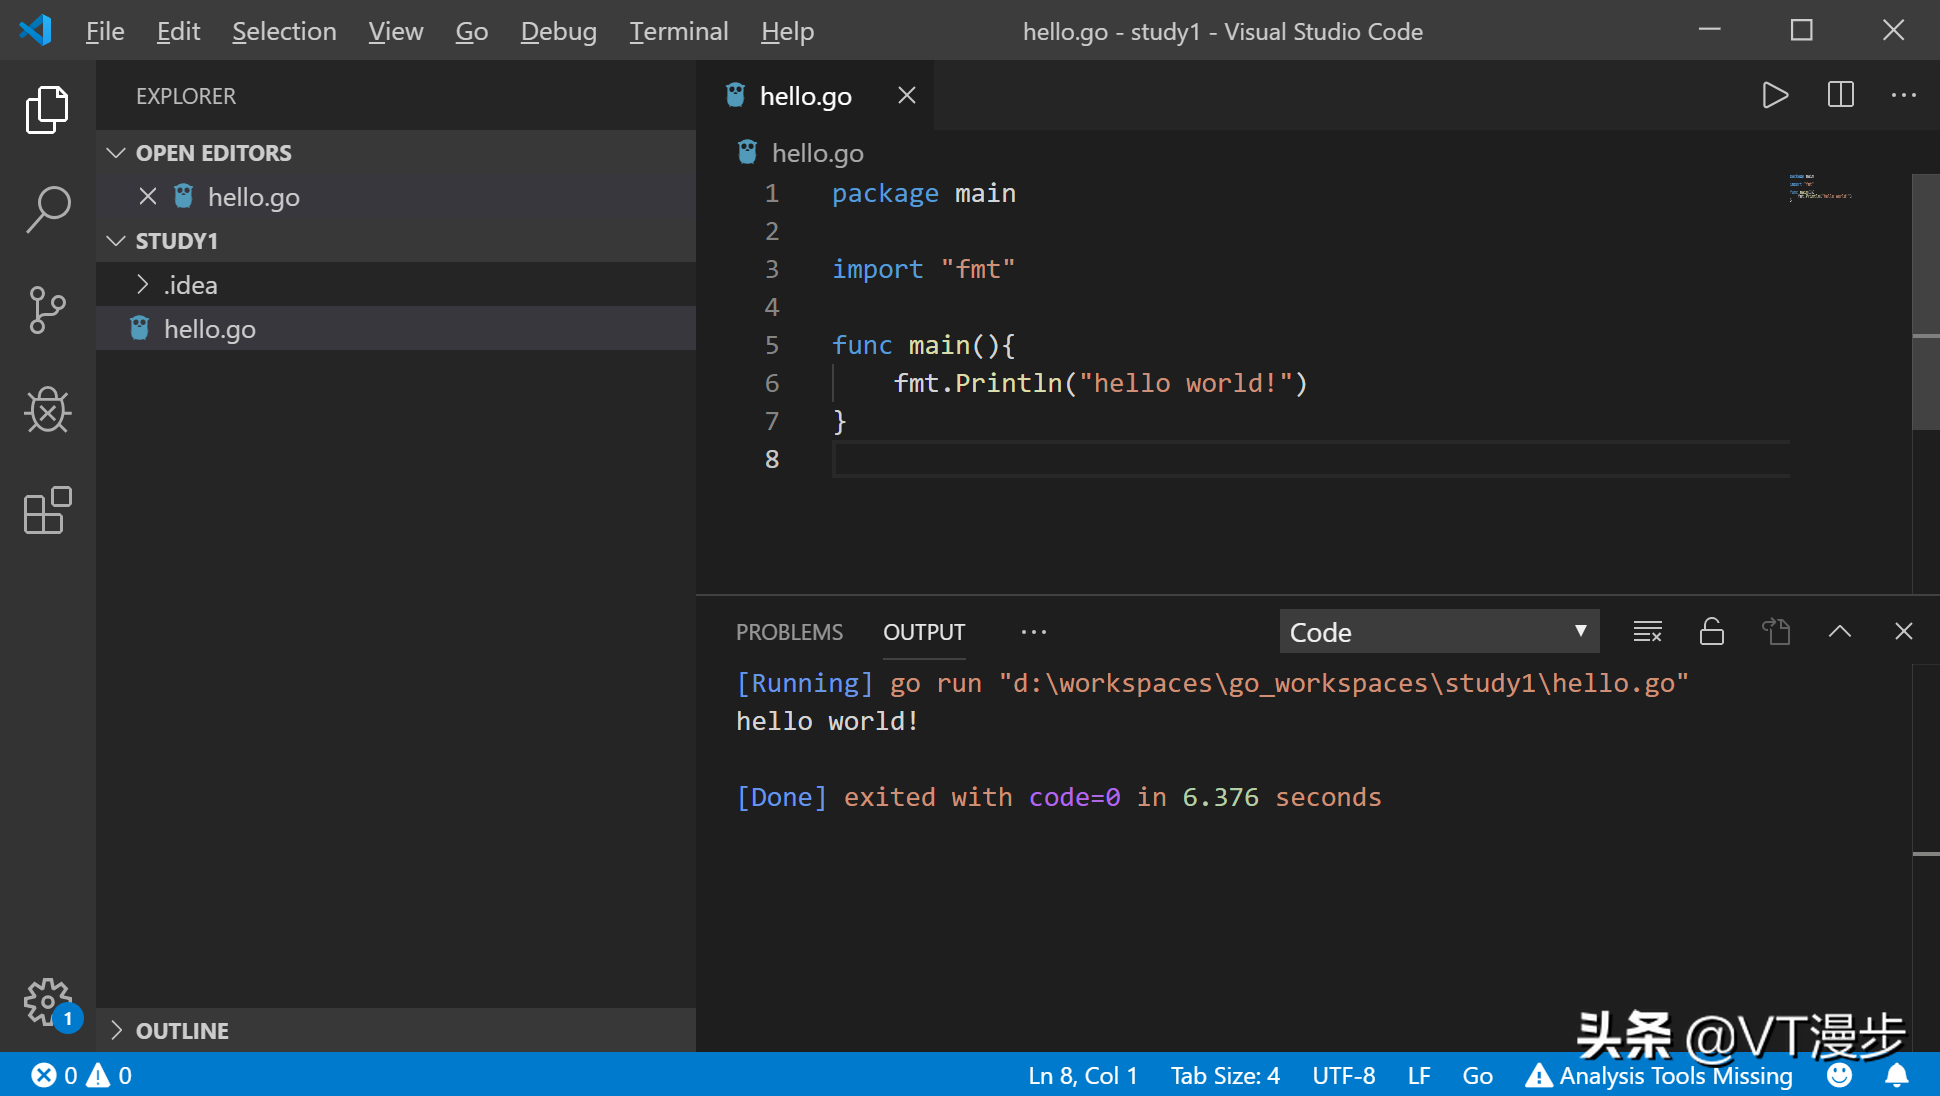
Task: Click the editor vertical scrollbar
Action: [1925, 302]
